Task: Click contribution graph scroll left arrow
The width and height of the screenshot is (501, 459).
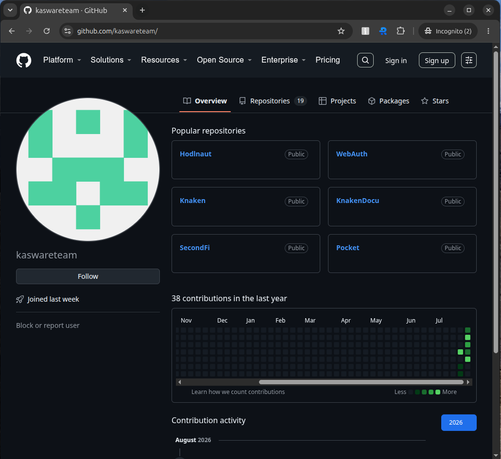Action: click(x=180, y=382)
